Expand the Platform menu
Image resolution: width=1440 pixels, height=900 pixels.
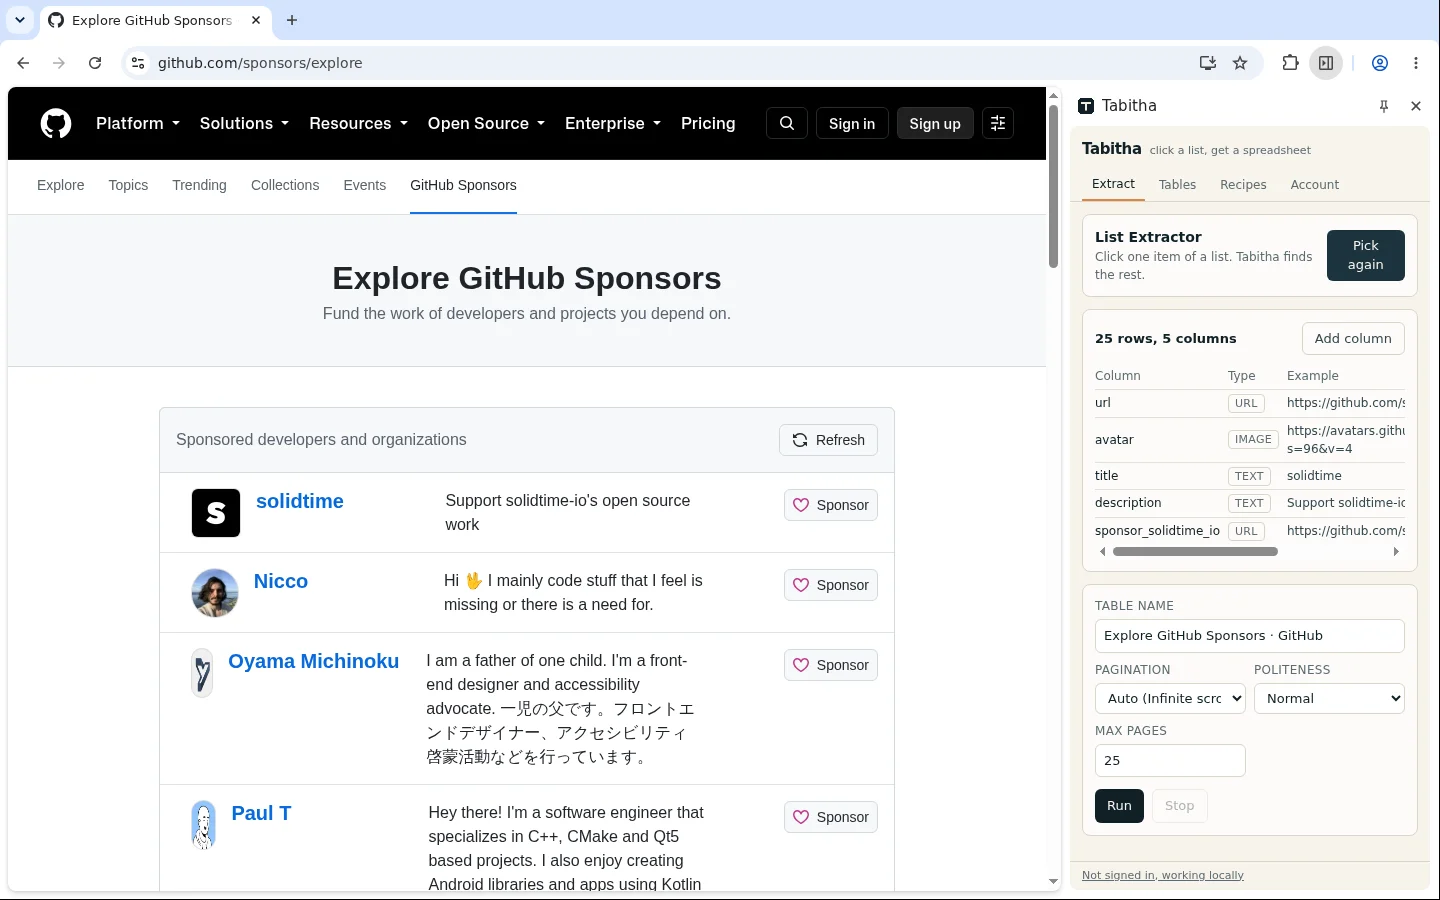(x=138, y=123)
